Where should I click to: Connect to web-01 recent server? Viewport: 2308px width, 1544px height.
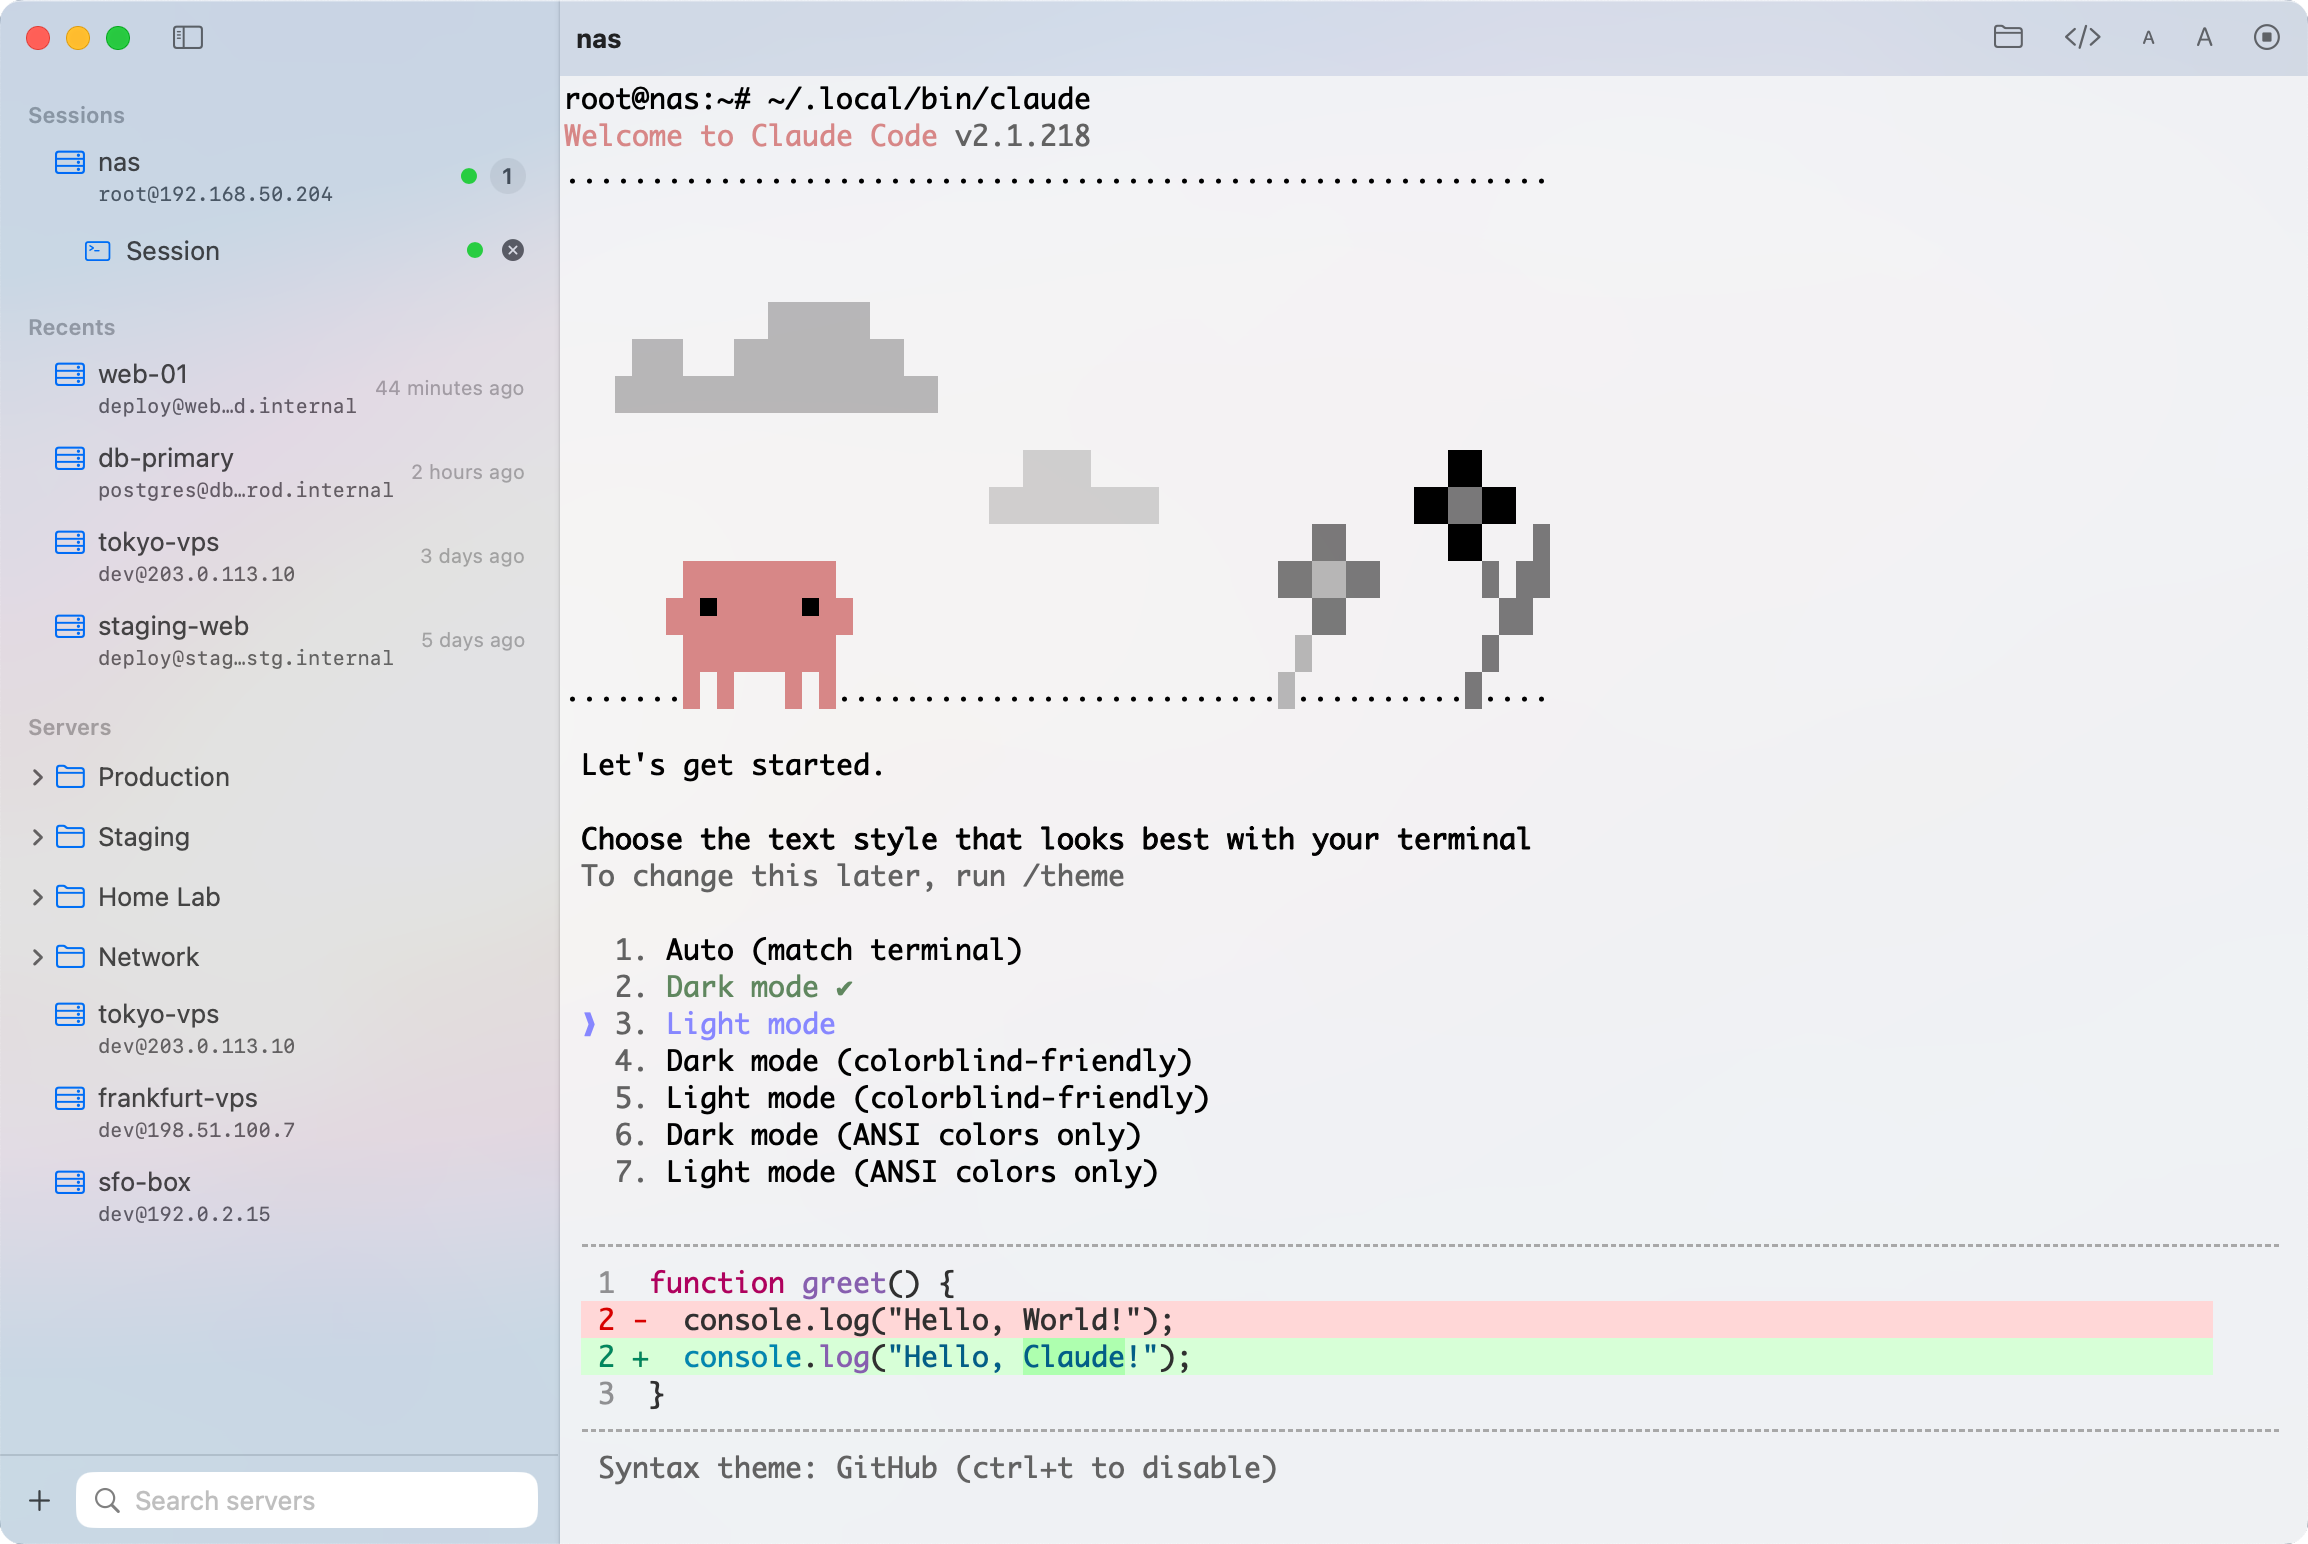[x=280, y=389]
